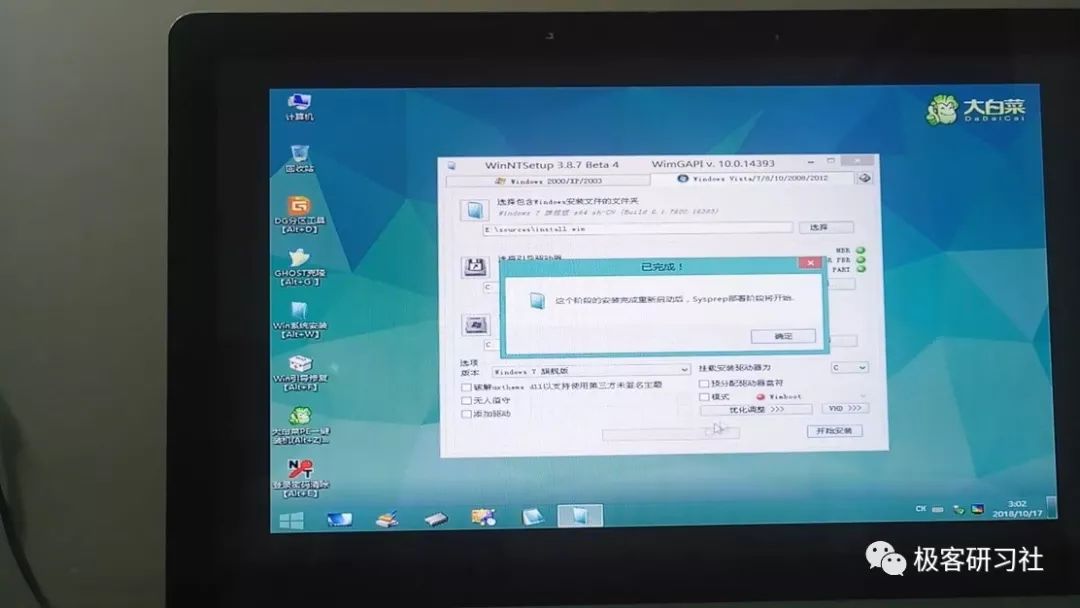Image resolution: width=1080 pixels, height=608 pixels.
Task: Launch the DG分区工具 desktop shortcut
Action: (299, 214)
